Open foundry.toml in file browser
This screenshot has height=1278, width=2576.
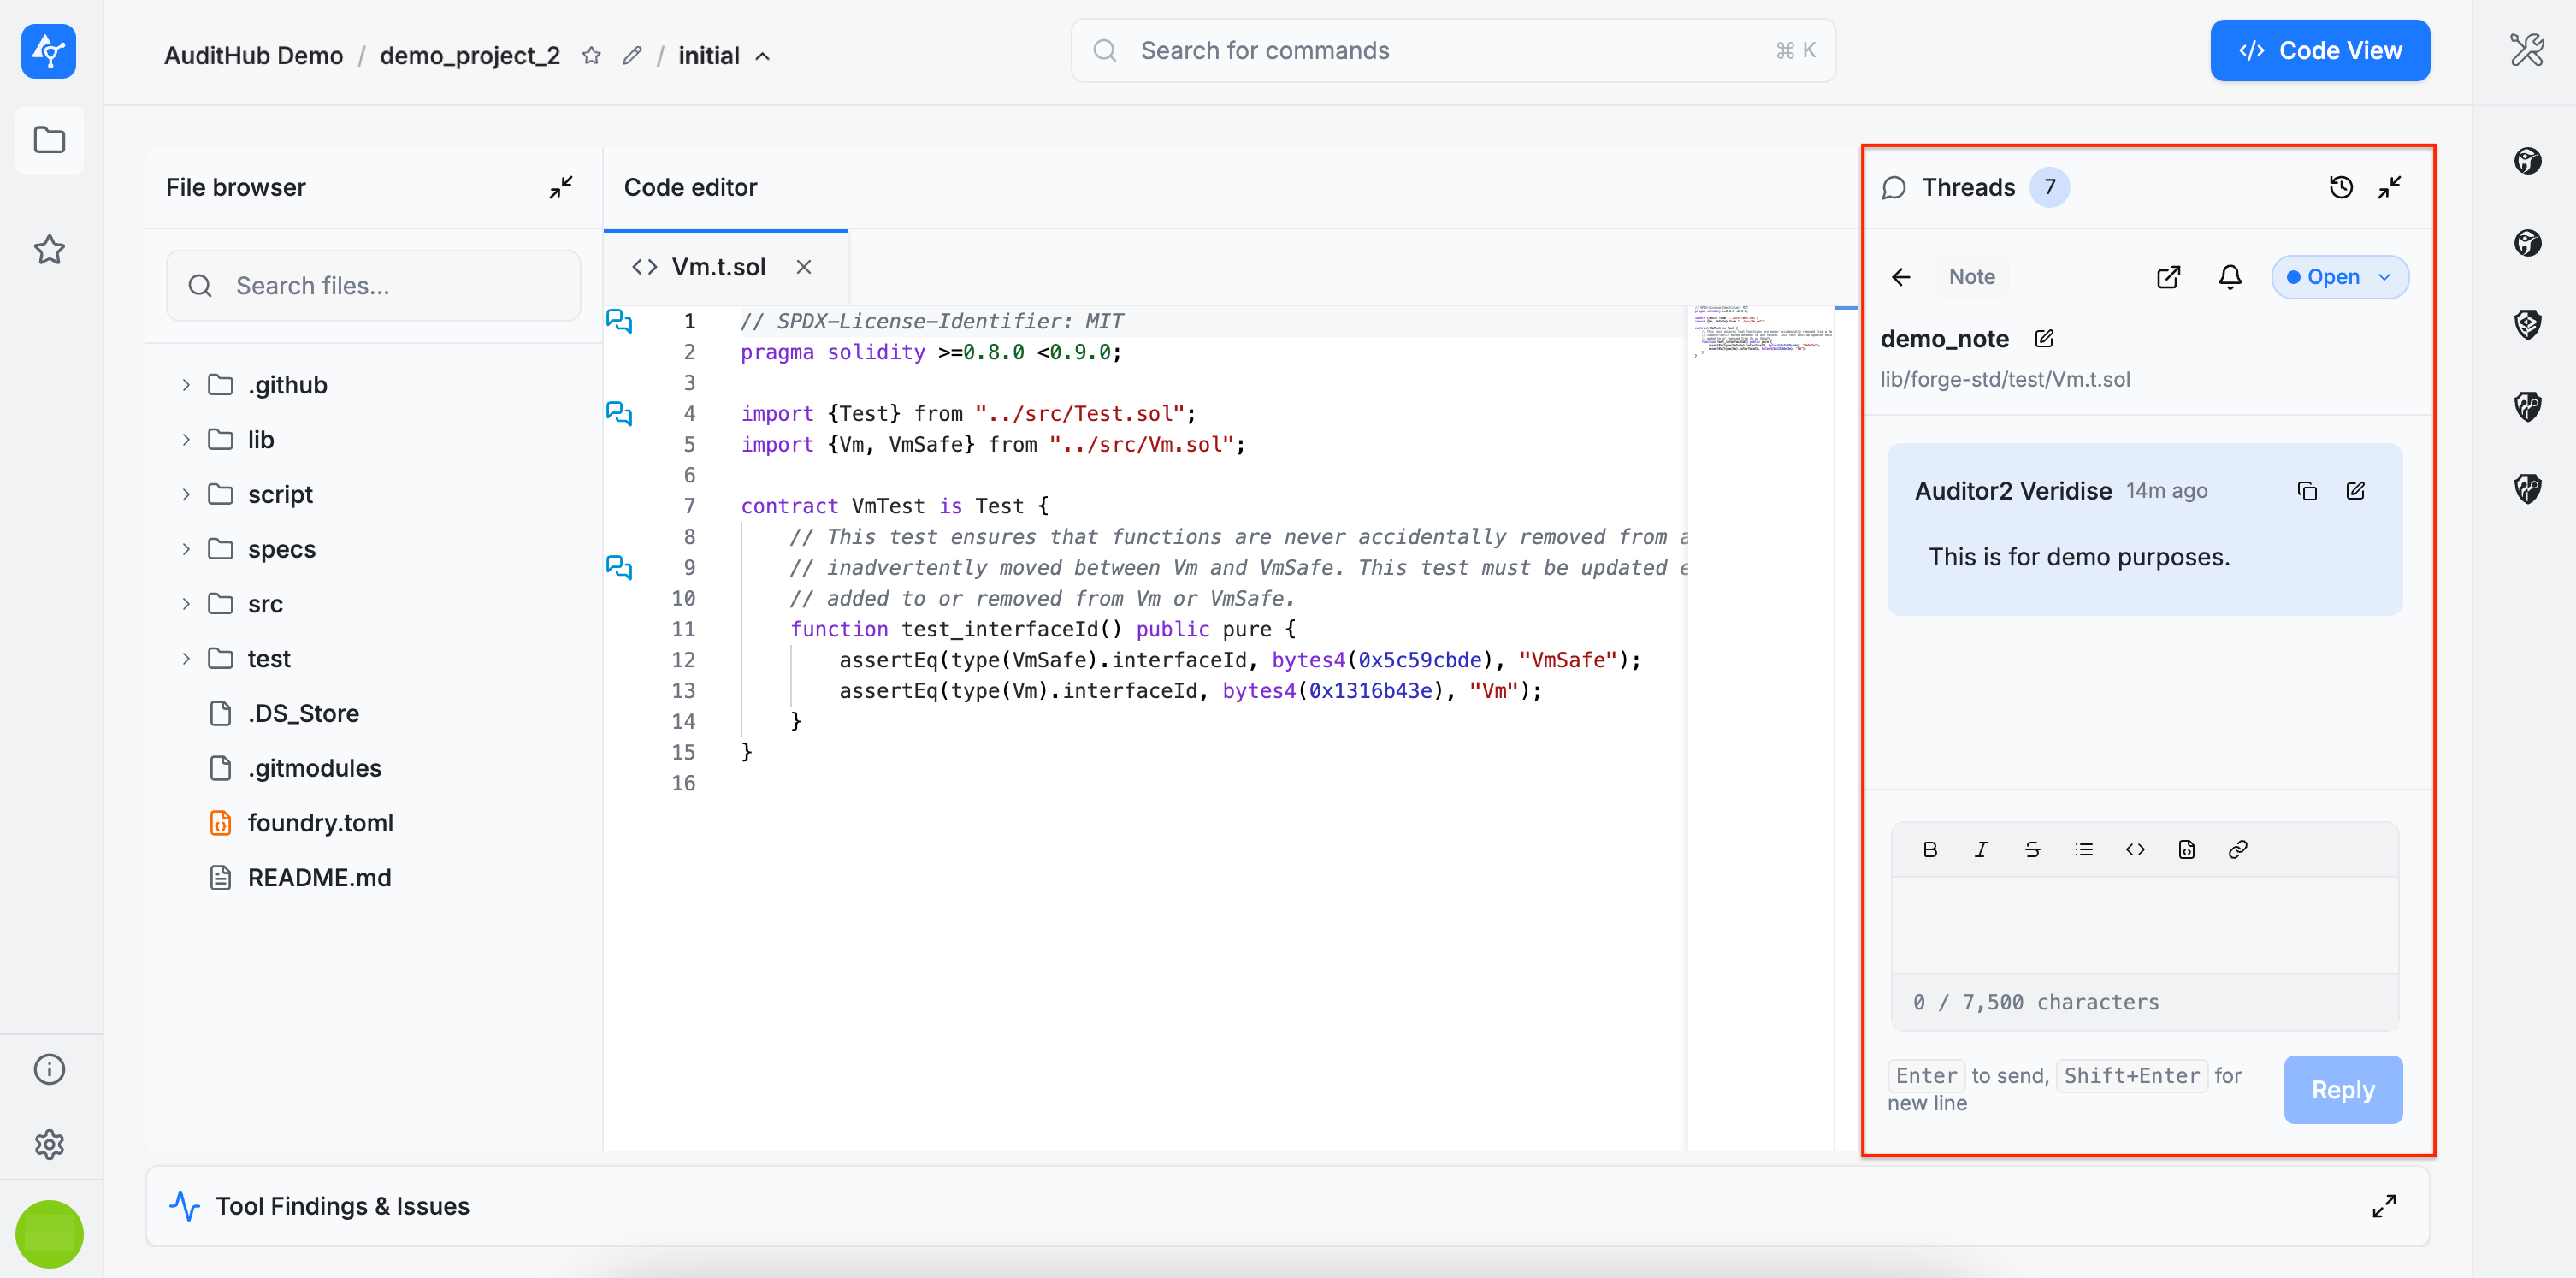click(320, 823)
